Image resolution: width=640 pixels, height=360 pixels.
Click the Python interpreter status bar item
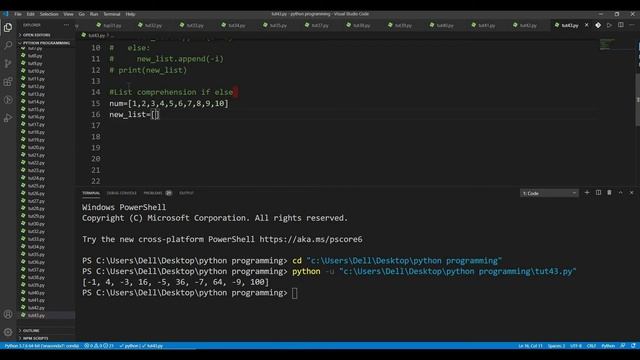(x=42, y=346)
